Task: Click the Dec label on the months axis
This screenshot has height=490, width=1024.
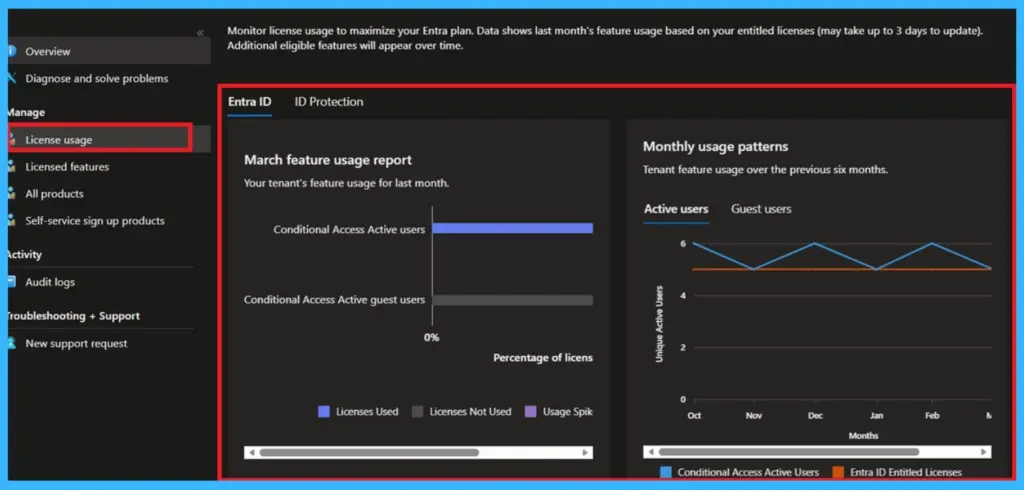Action: pyautogui.click(x=815, y=416)
